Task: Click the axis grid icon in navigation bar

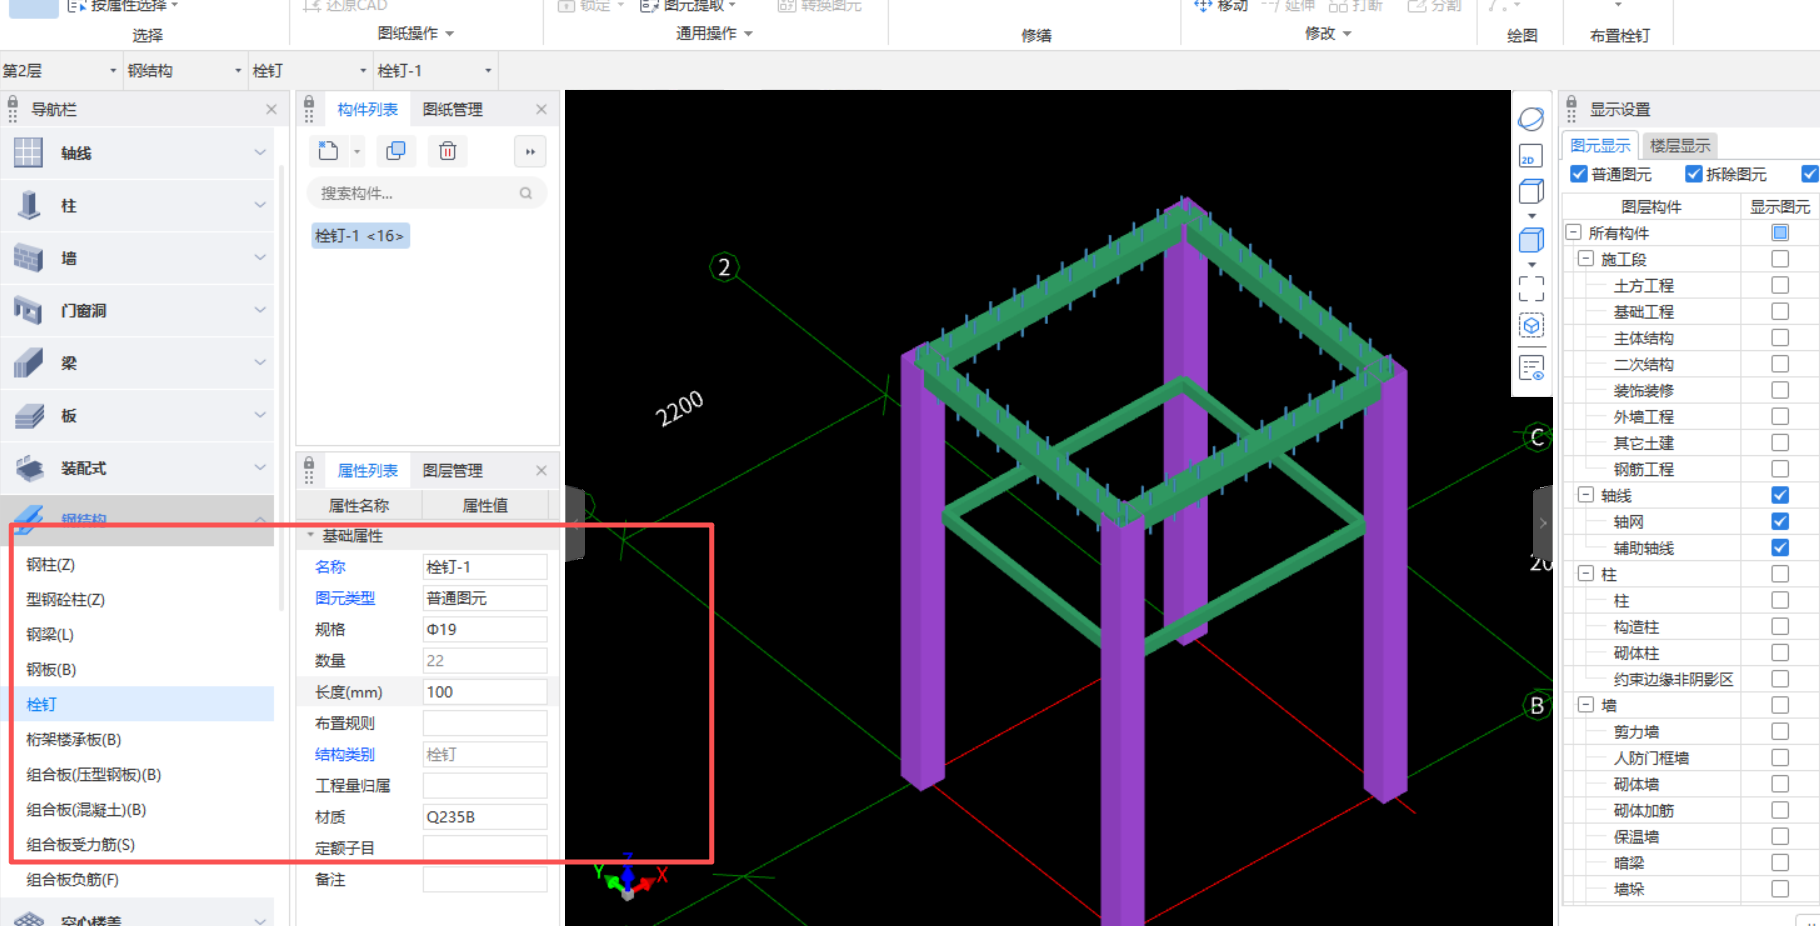Action: (28, 153)
